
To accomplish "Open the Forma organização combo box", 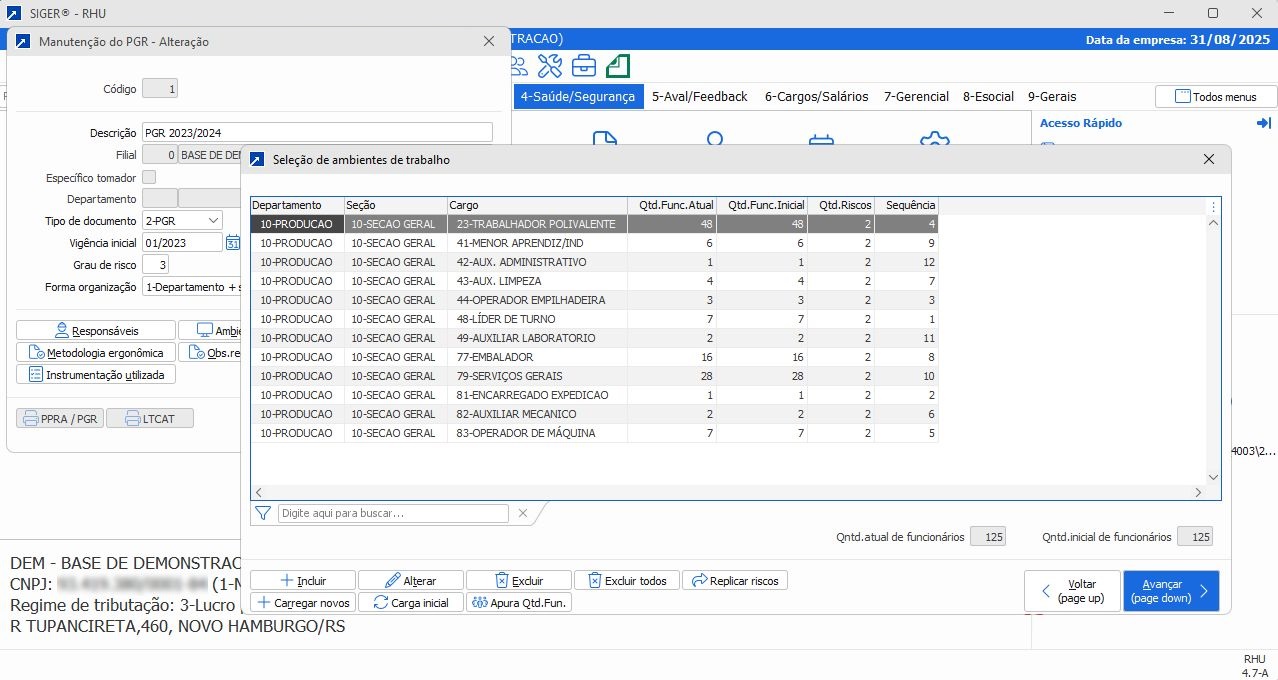I will point(190,287).
